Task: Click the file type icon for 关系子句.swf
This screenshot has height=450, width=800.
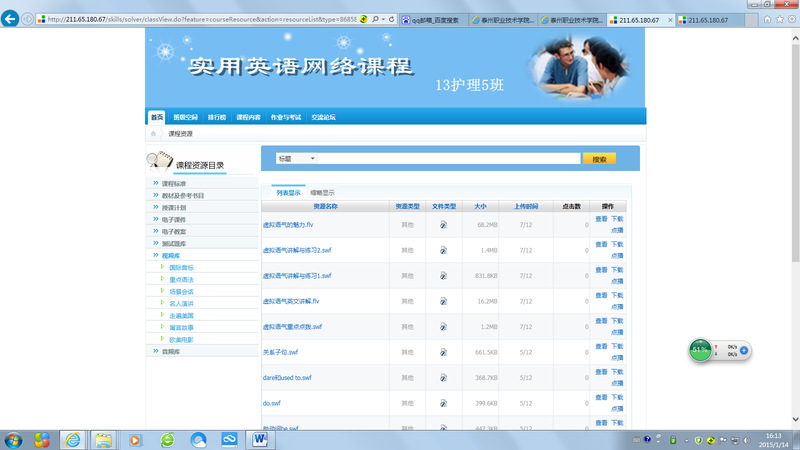Action: (443, 352)
